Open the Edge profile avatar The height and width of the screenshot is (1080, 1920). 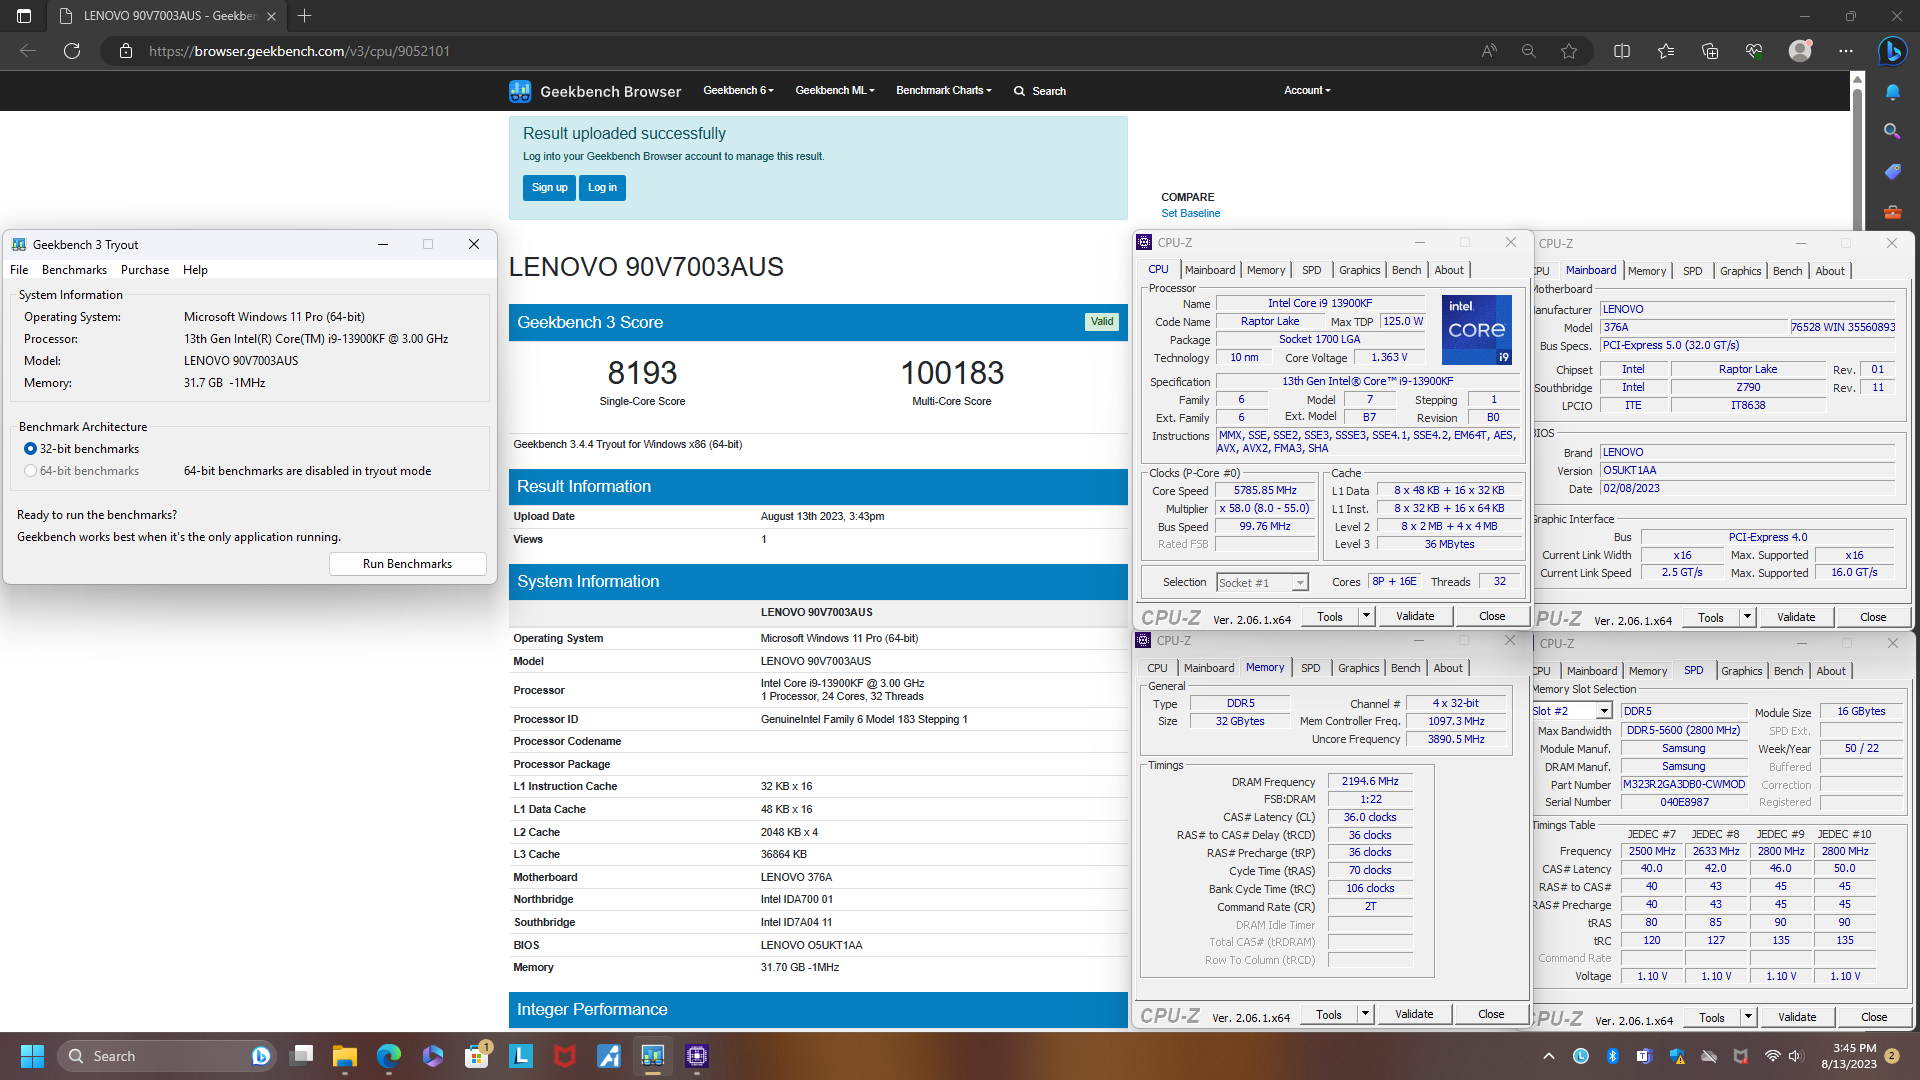click(1800, 51)
